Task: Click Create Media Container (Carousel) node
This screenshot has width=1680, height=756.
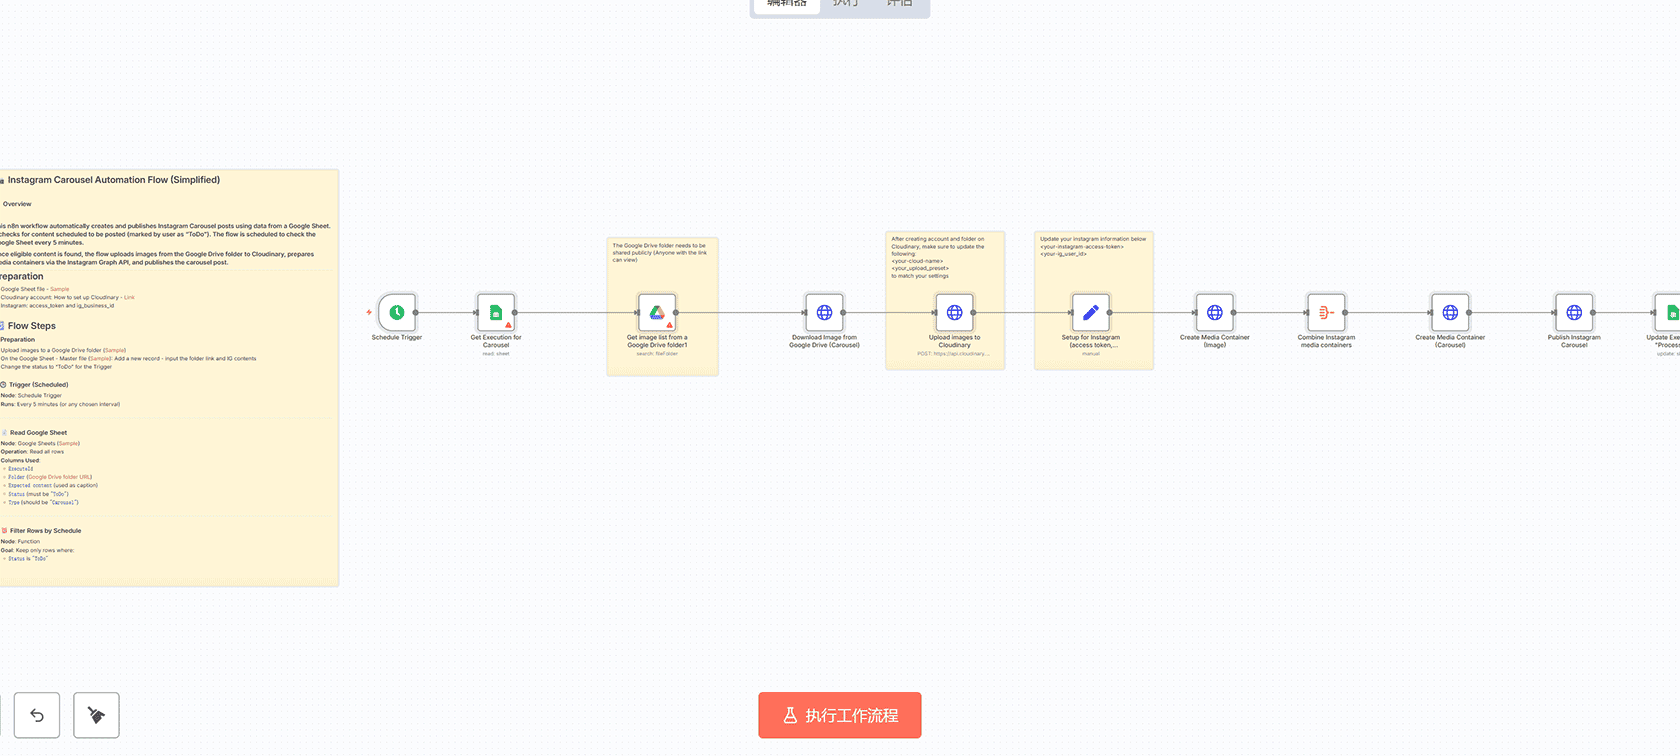Action: (x=1450, y=313)
